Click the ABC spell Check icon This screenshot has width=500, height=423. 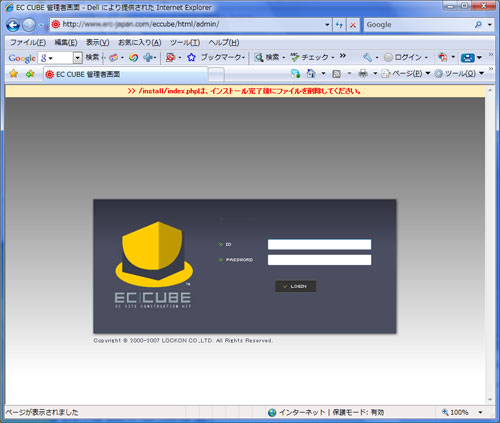coord(295,57)
